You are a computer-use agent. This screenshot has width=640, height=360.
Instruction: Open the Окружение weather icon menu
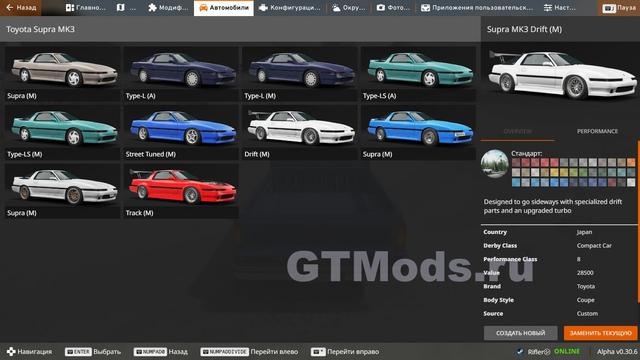[348, 8]
